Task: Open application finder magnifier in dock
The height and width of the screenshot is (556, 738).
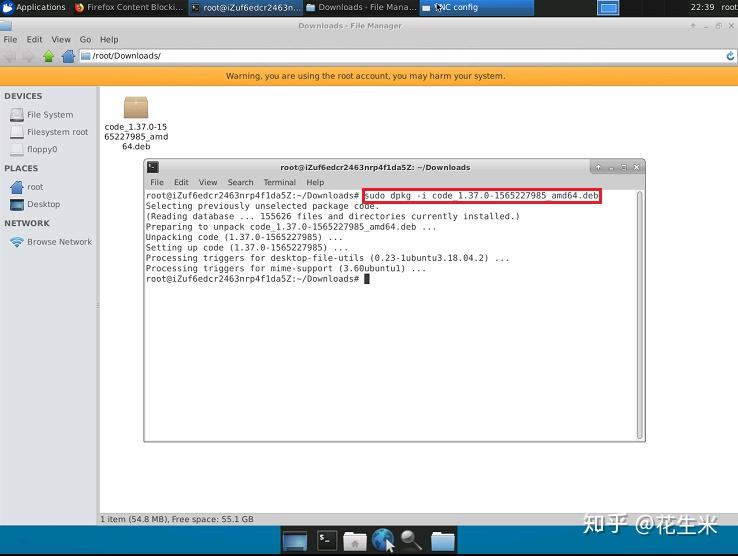Action: pos(411,540)
